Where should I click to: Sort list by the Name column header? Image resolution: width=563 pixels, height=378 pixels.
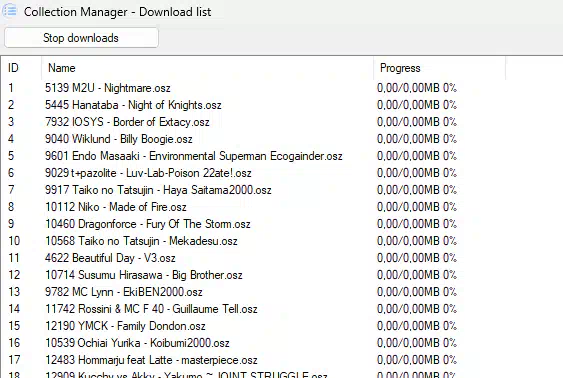pyautogui.click(x=207, y=68)
